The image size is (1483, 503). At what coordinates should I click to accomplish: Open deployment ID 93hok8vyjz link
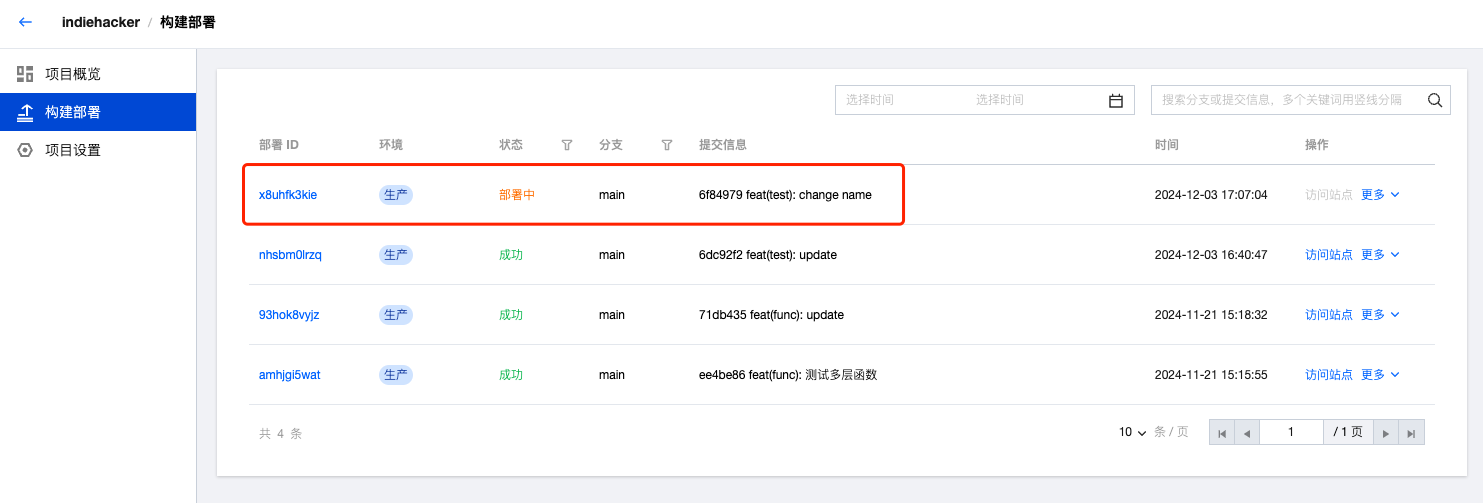point(289,315)
